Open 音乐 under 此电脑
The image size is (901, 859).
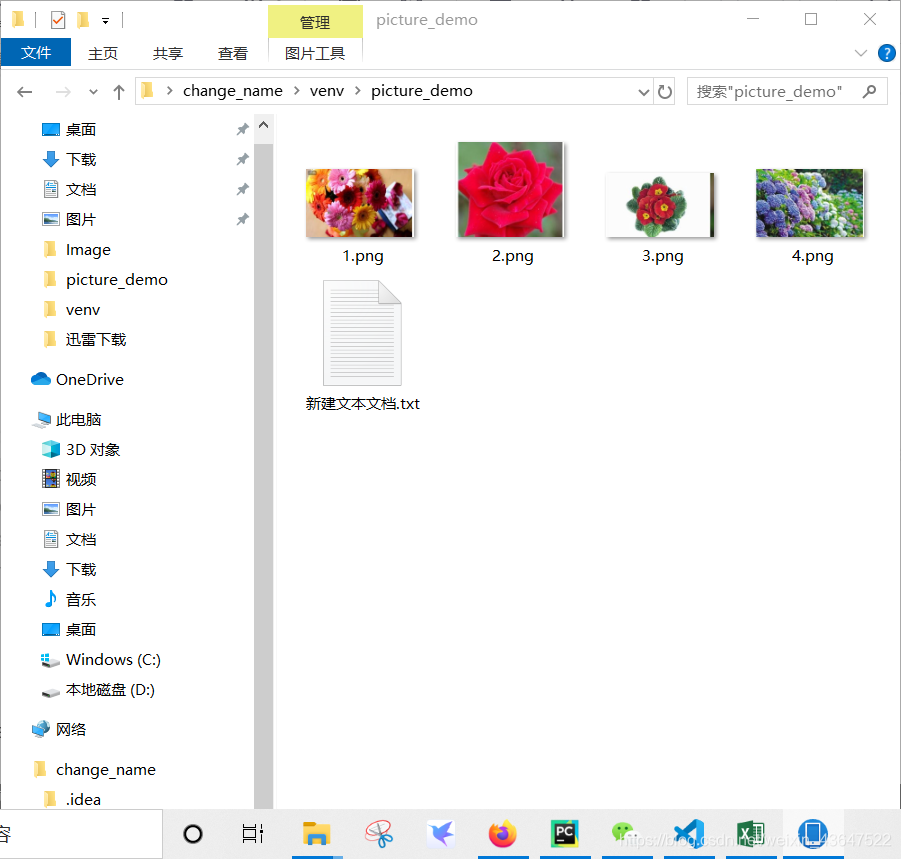point(80,600)
